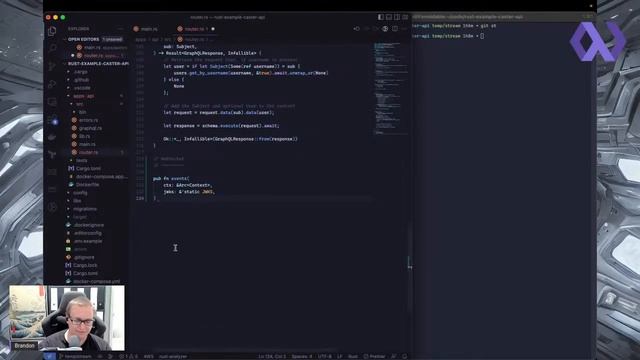Open the editor More Actions ellipsis menu
640x360 pixels.
point(404,29)
